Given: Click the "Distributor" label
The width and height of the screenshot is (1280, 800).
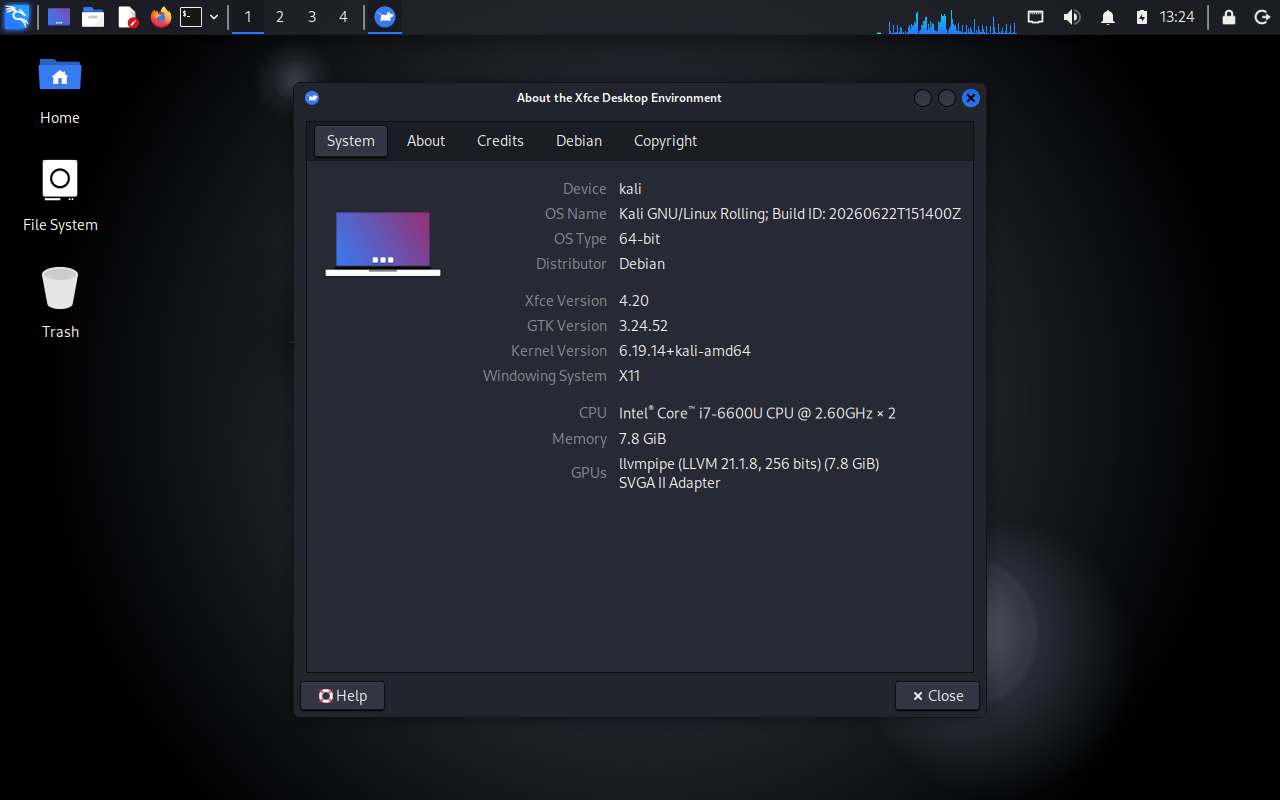Looking at the screenshot, I should pos(571,264).
